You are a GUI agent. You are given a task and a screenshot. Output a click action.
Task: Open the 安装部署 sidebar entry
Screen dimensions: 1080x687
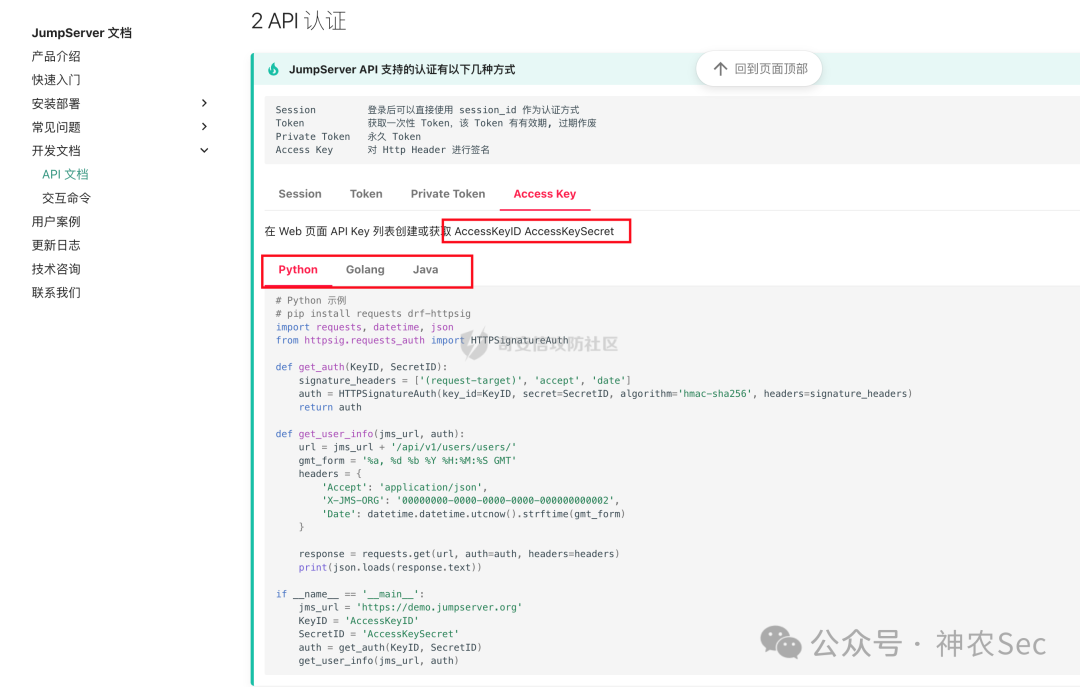(56, 103)
